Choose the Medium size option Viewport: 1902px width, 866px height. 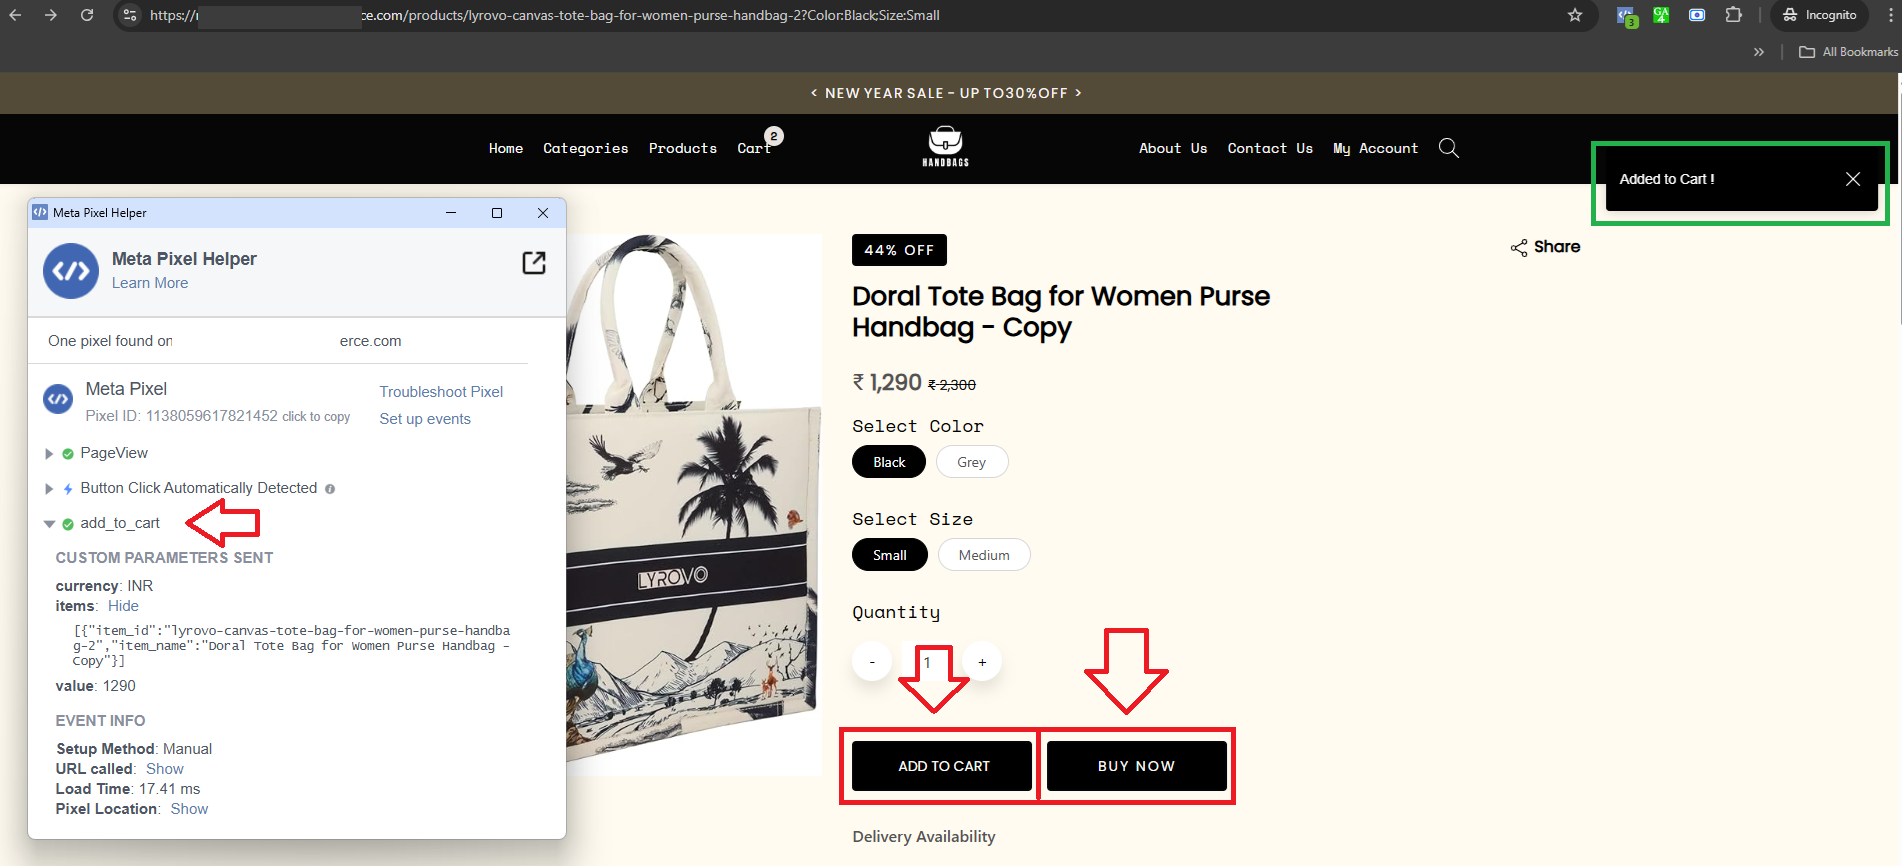point(984,555)
